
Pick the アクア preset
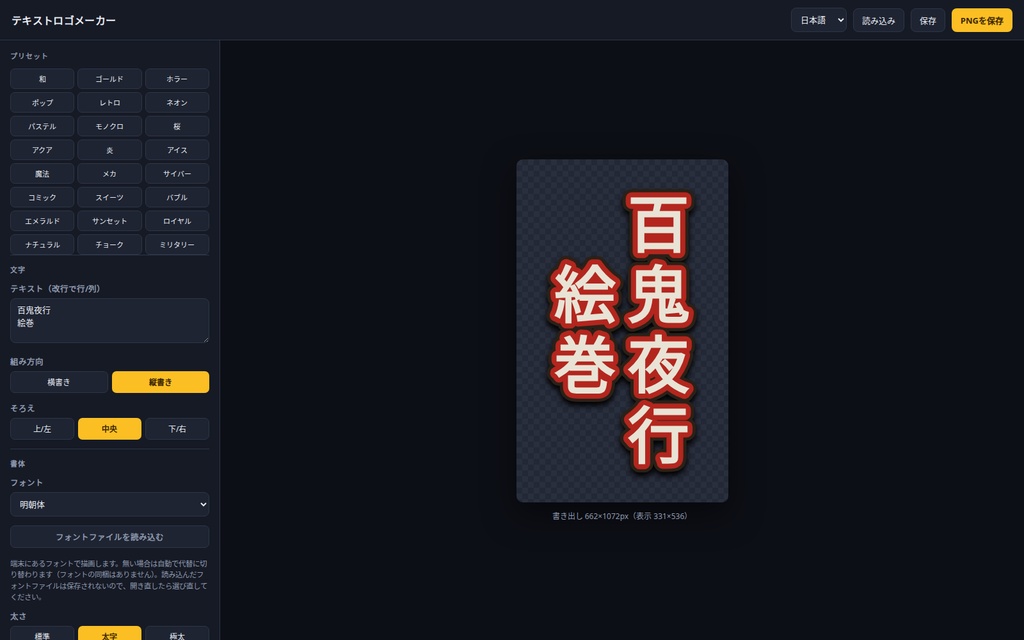tap(42, 150)
